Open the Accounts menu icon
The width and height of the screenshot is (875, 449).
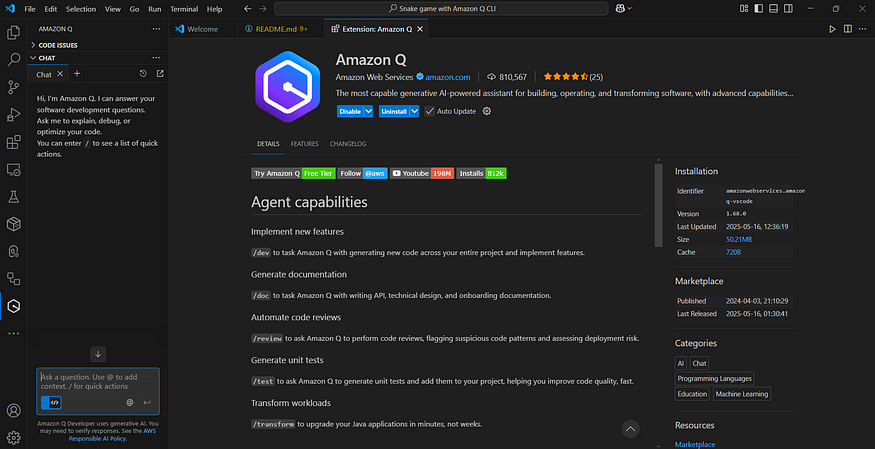coord(13,411)
